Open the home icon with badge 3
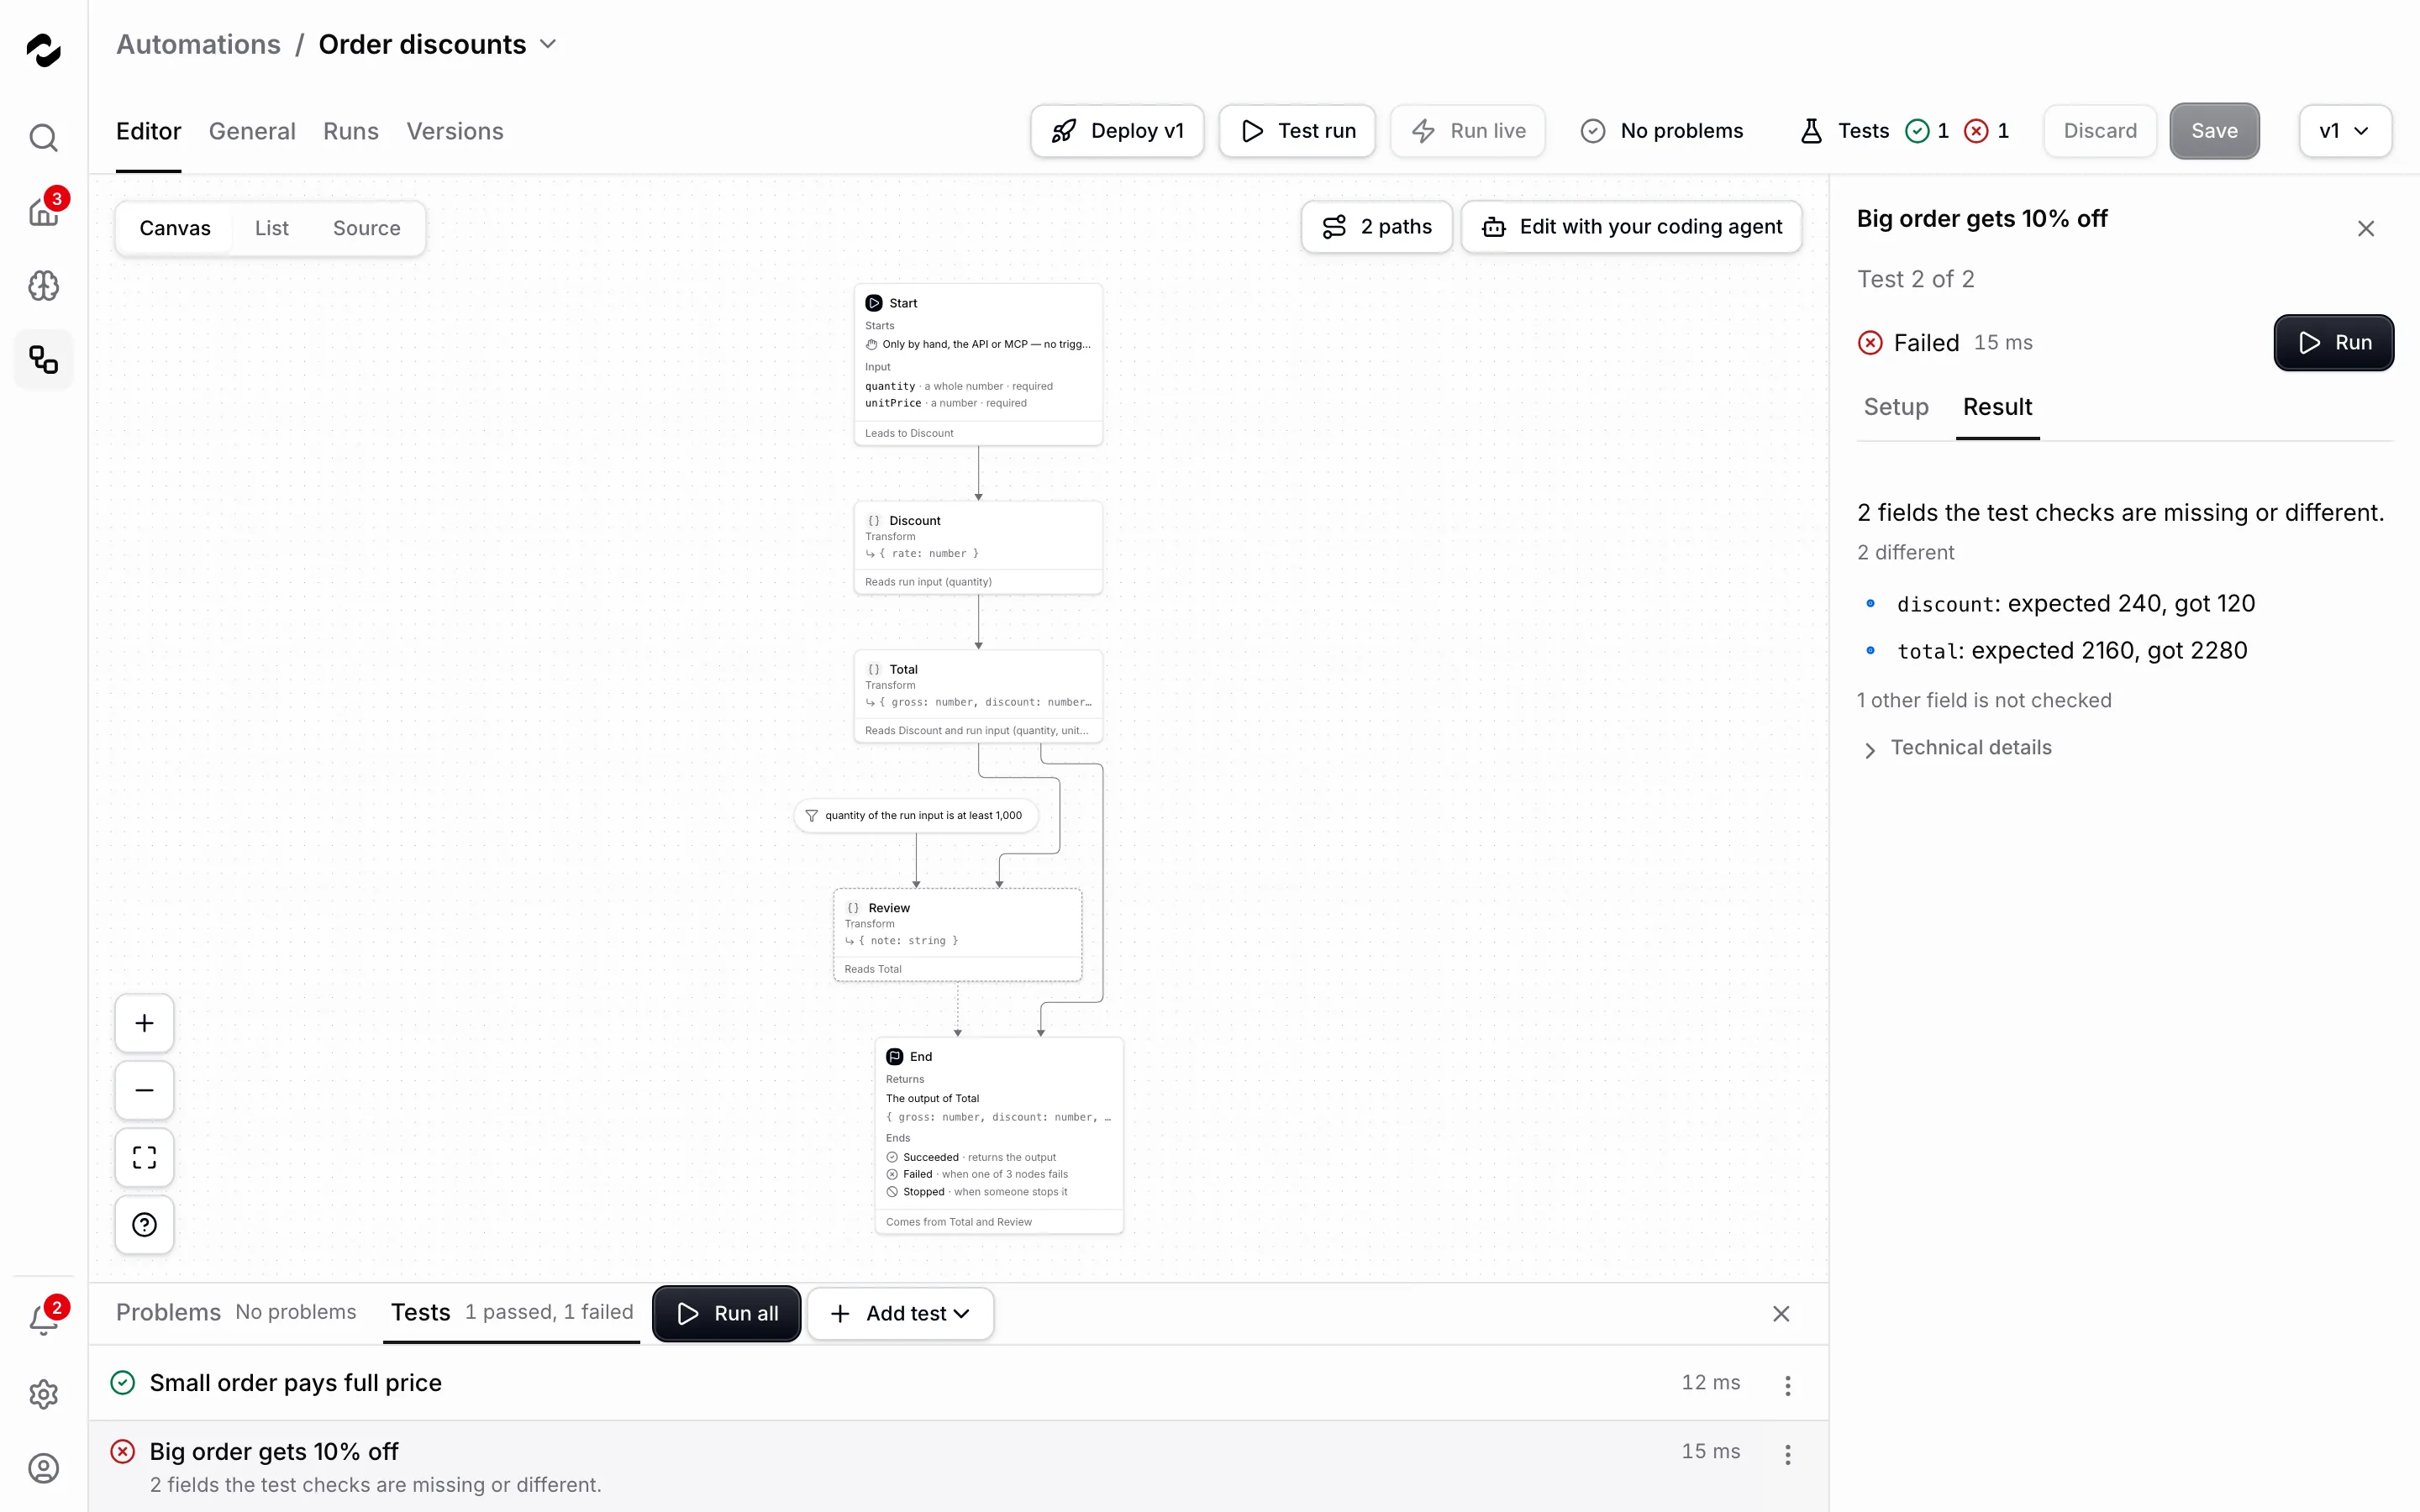 pyautogui.click(x=43, y=211)
